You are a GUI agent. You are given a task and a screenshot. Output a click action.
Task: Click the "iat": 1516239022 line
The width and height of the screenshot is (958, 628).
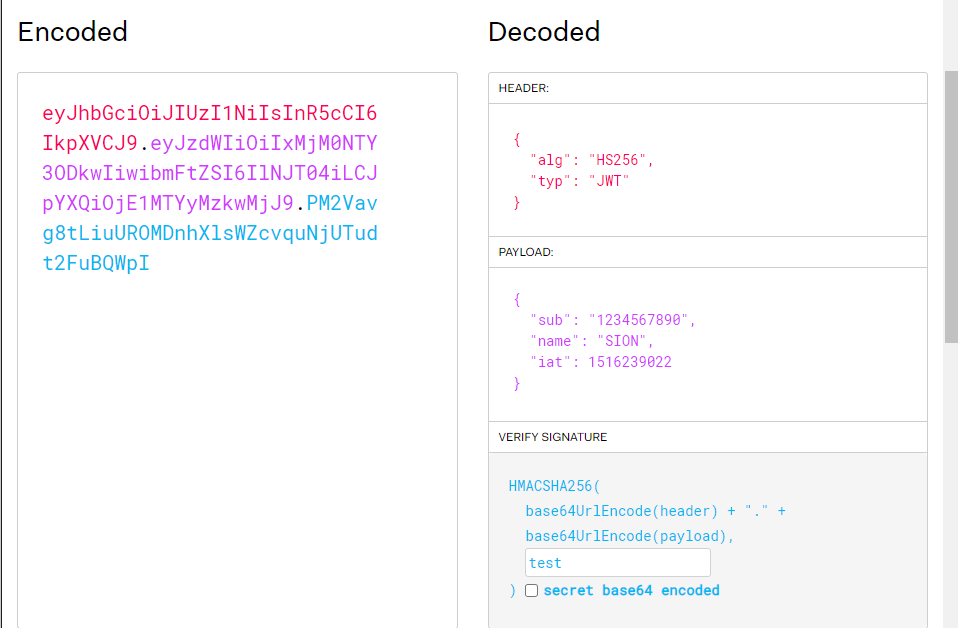pos(601,362)
